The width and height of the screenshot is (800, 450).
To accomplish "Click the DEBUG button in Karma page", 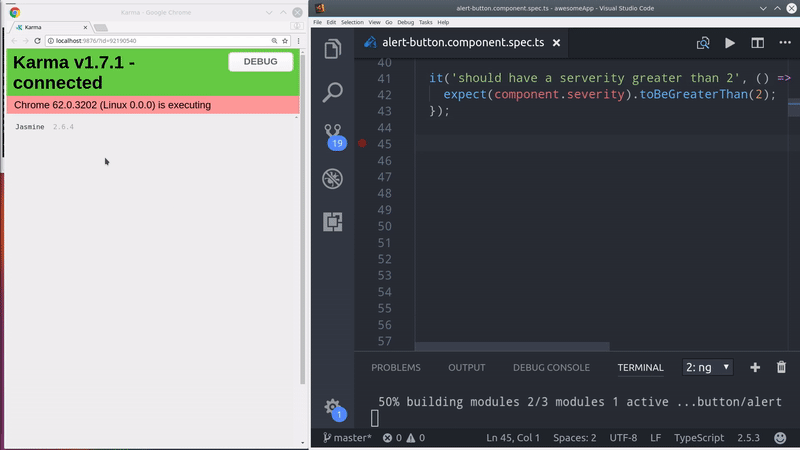I will pos(261,62).
